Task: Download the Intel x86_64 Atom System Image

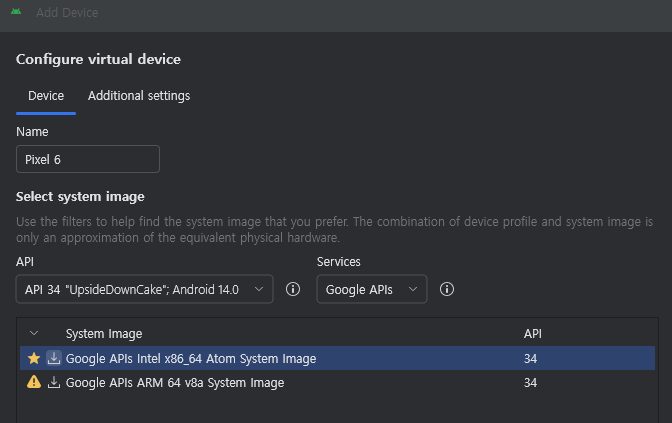Action: [54, 358]
